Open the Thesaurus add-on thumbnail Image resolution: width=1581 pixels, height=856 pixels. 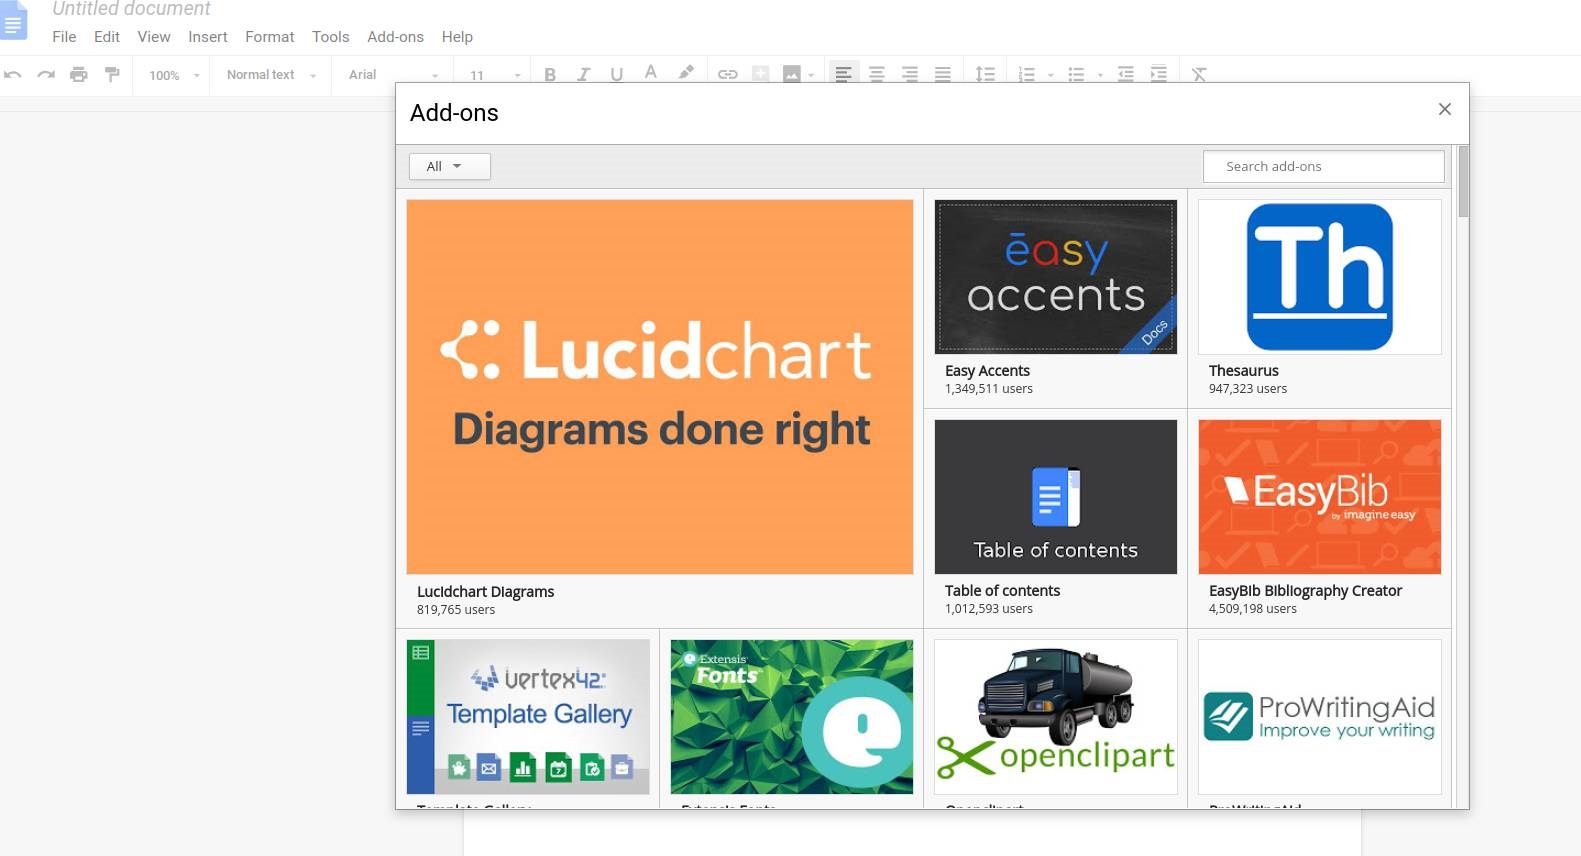[x=1320, y=277]
